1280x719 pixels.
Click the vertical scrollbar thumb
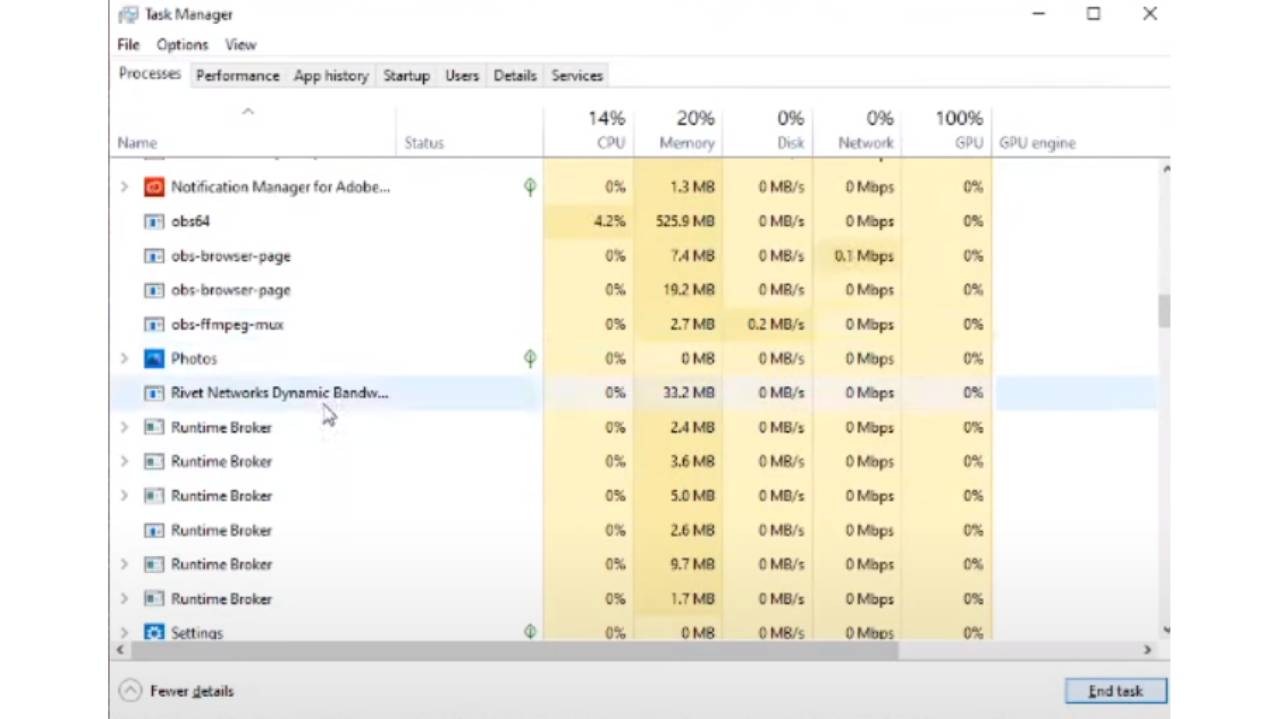click(1164, 310)
